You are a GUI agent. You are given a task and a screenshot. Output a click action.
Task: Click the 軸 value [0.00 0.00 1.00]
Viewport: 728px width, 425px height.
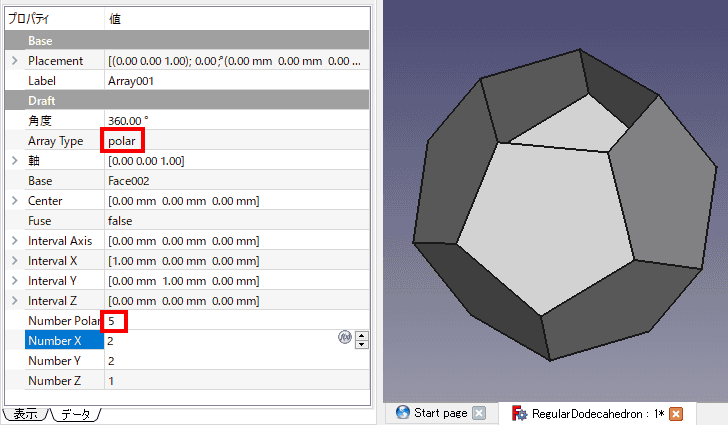coord(146,161)
